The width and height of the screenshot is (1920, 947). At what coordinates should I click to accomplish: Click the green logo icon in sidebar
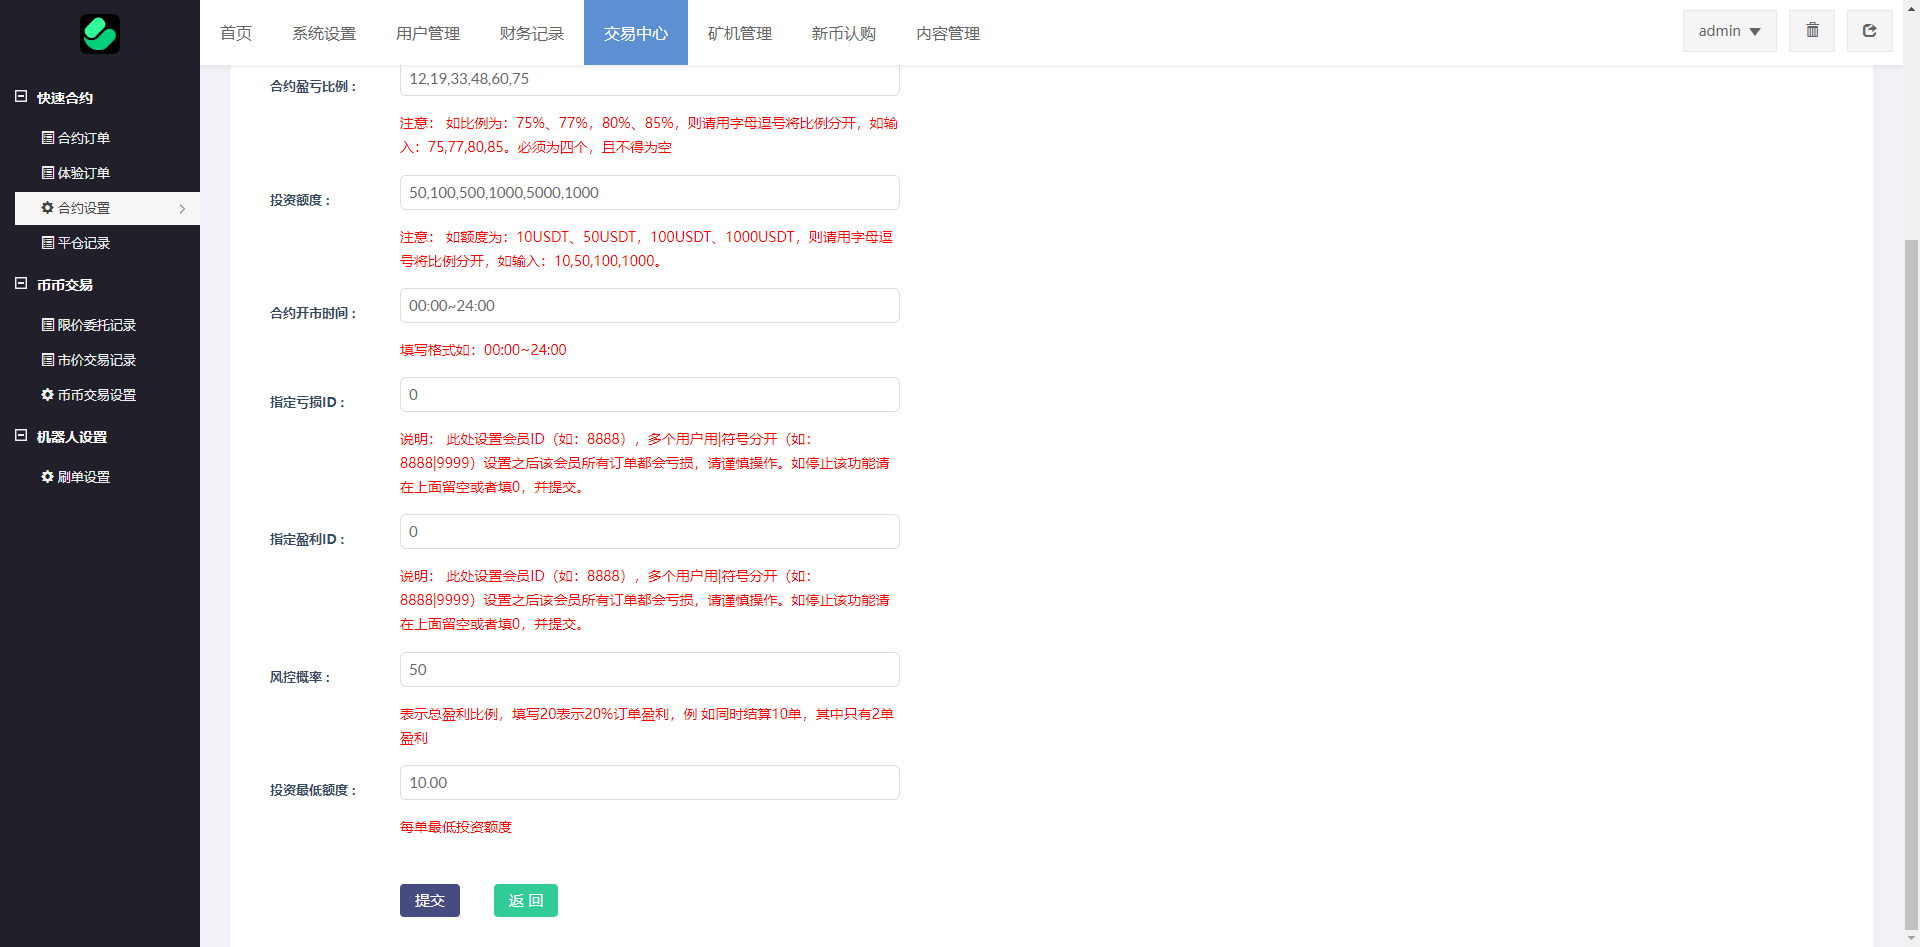point(100,34)
